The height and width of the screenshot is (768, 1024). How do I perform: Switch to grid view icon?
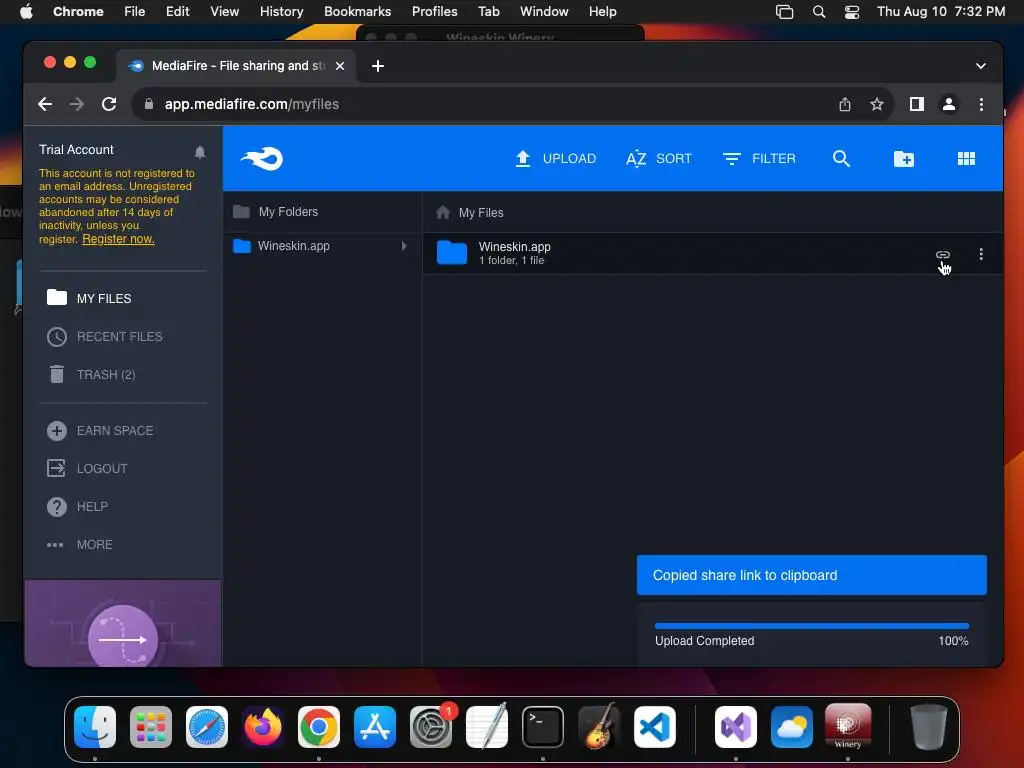click(x=966, y=159)
